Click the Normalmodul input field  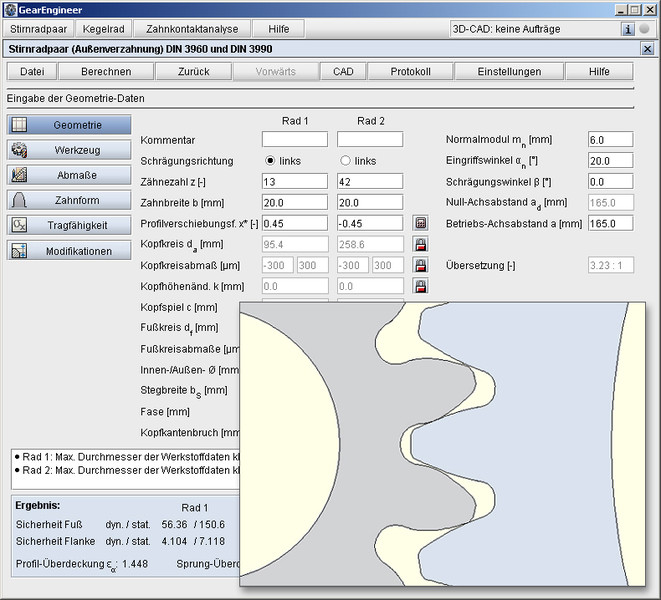(x=610, y=140)
